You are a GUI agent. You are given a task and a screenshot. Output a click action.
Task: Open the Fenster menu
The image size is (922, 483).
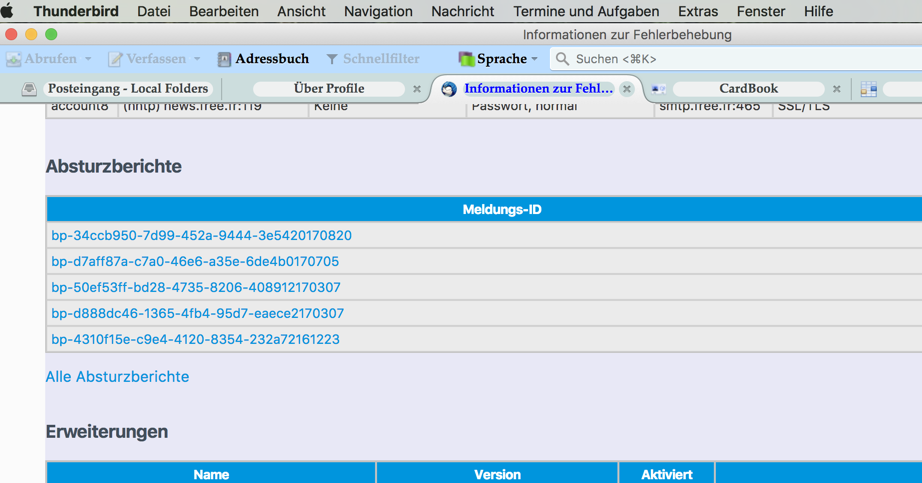[x=761, y=11]
